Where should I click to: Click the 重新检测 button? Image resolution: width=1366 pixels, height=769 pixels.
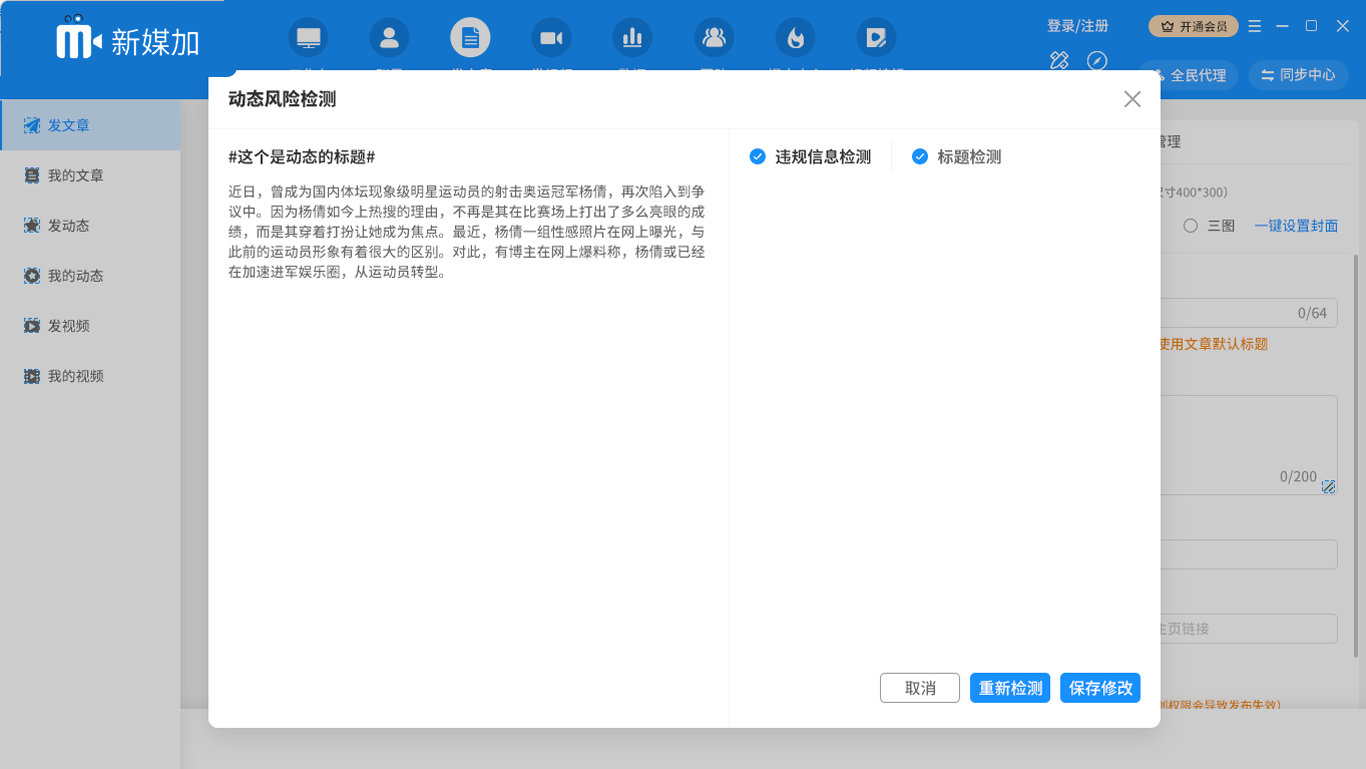[x=1010, y=688]
